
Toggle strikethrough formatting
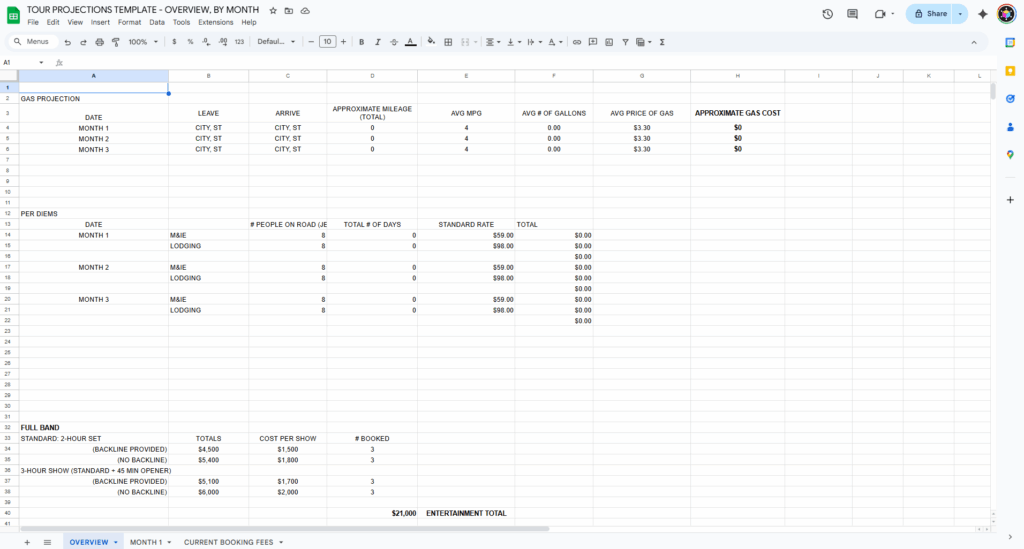(x=393, y=42)
